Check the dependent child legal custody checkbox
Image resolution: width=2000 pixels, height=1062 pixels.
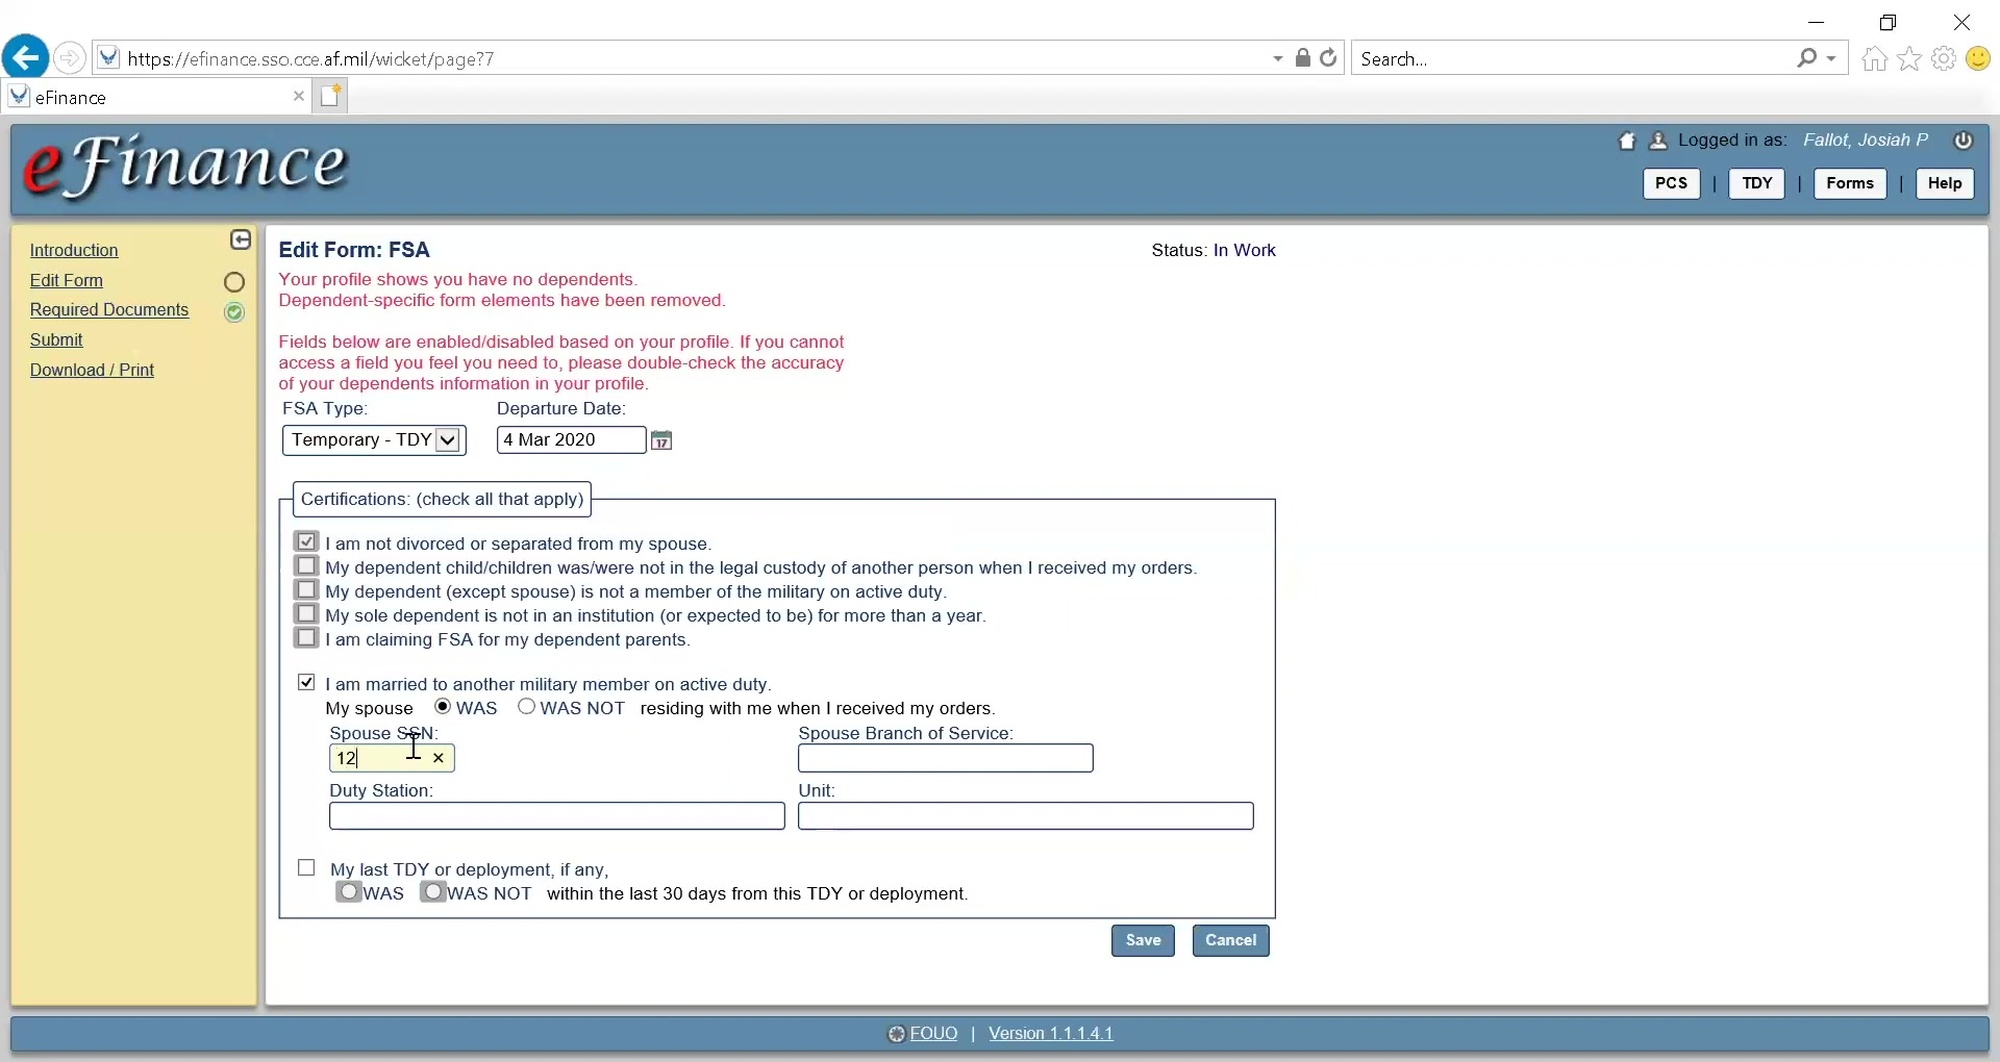coord(306,565)
